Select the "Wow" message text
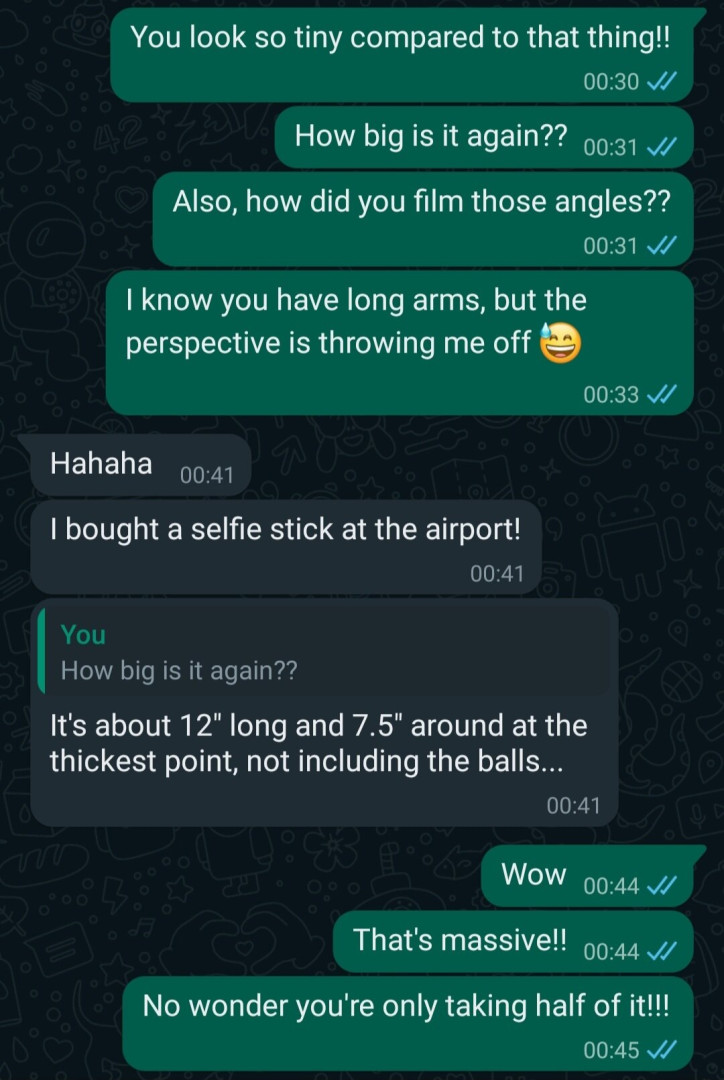 tap(534, 875)
